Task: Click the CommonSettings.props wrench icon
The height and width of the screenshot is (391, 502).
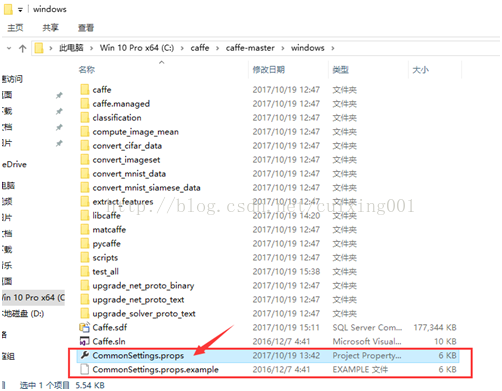Action: [x=85, y=355]
